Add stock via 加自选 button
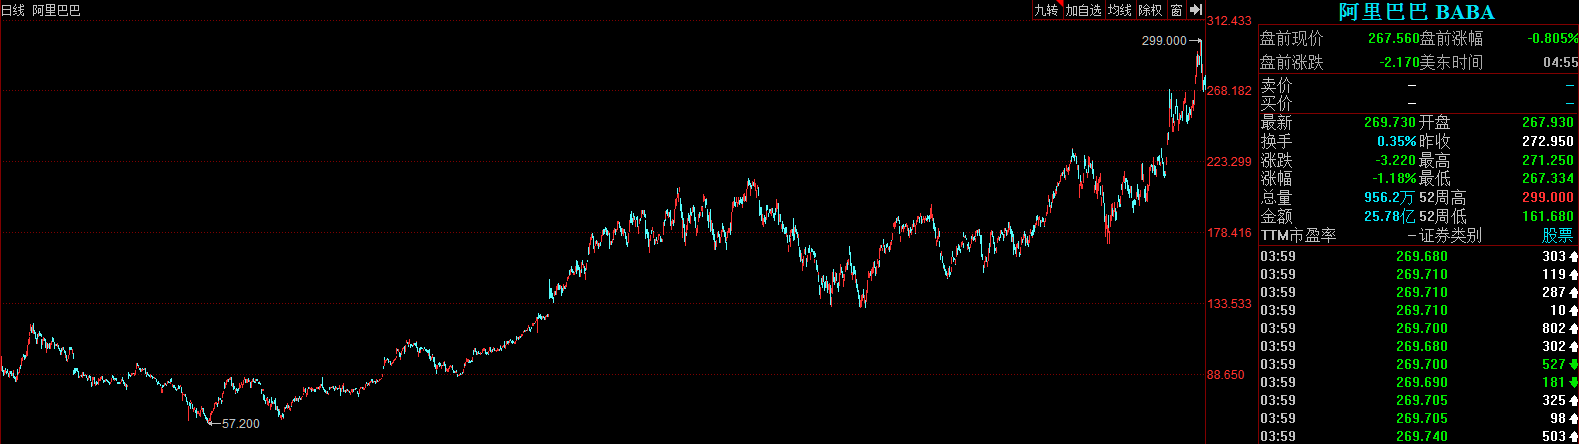Viewport: 1579px width, 444px height. pyautogui.click(x=1083, y=10)
